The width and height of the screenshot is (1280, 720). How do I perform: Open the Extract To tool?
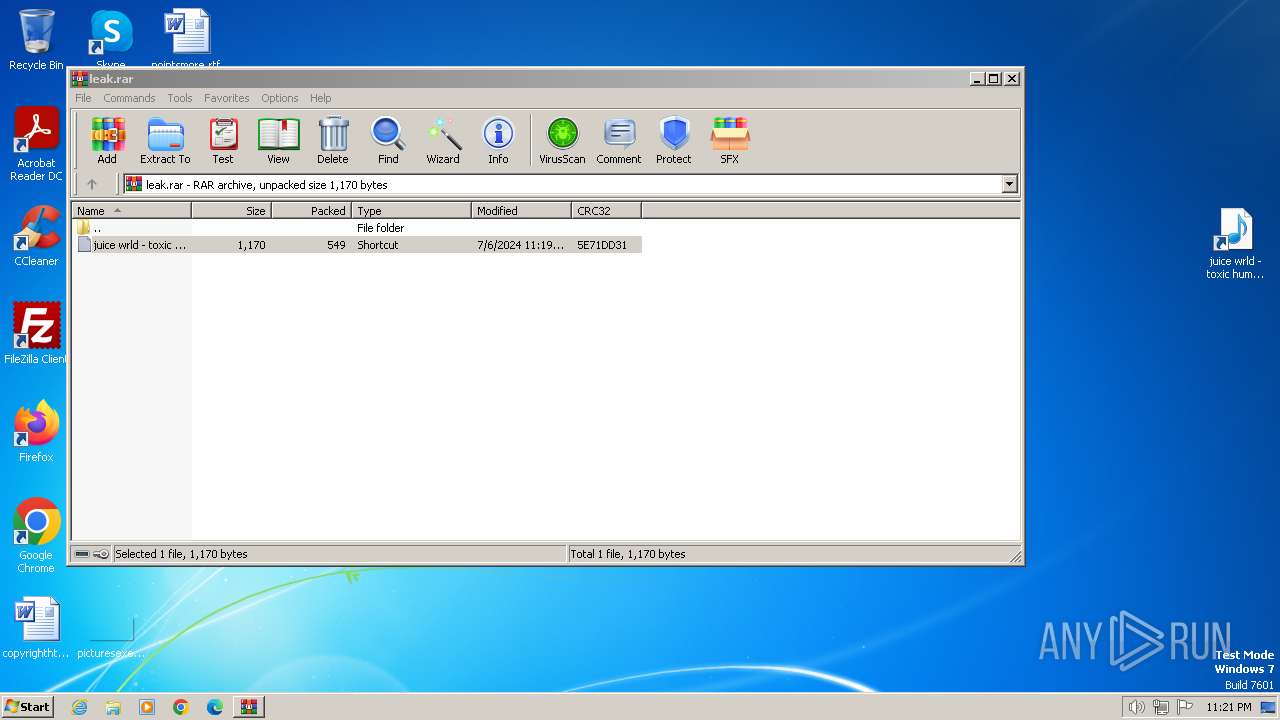pos(165,140)
